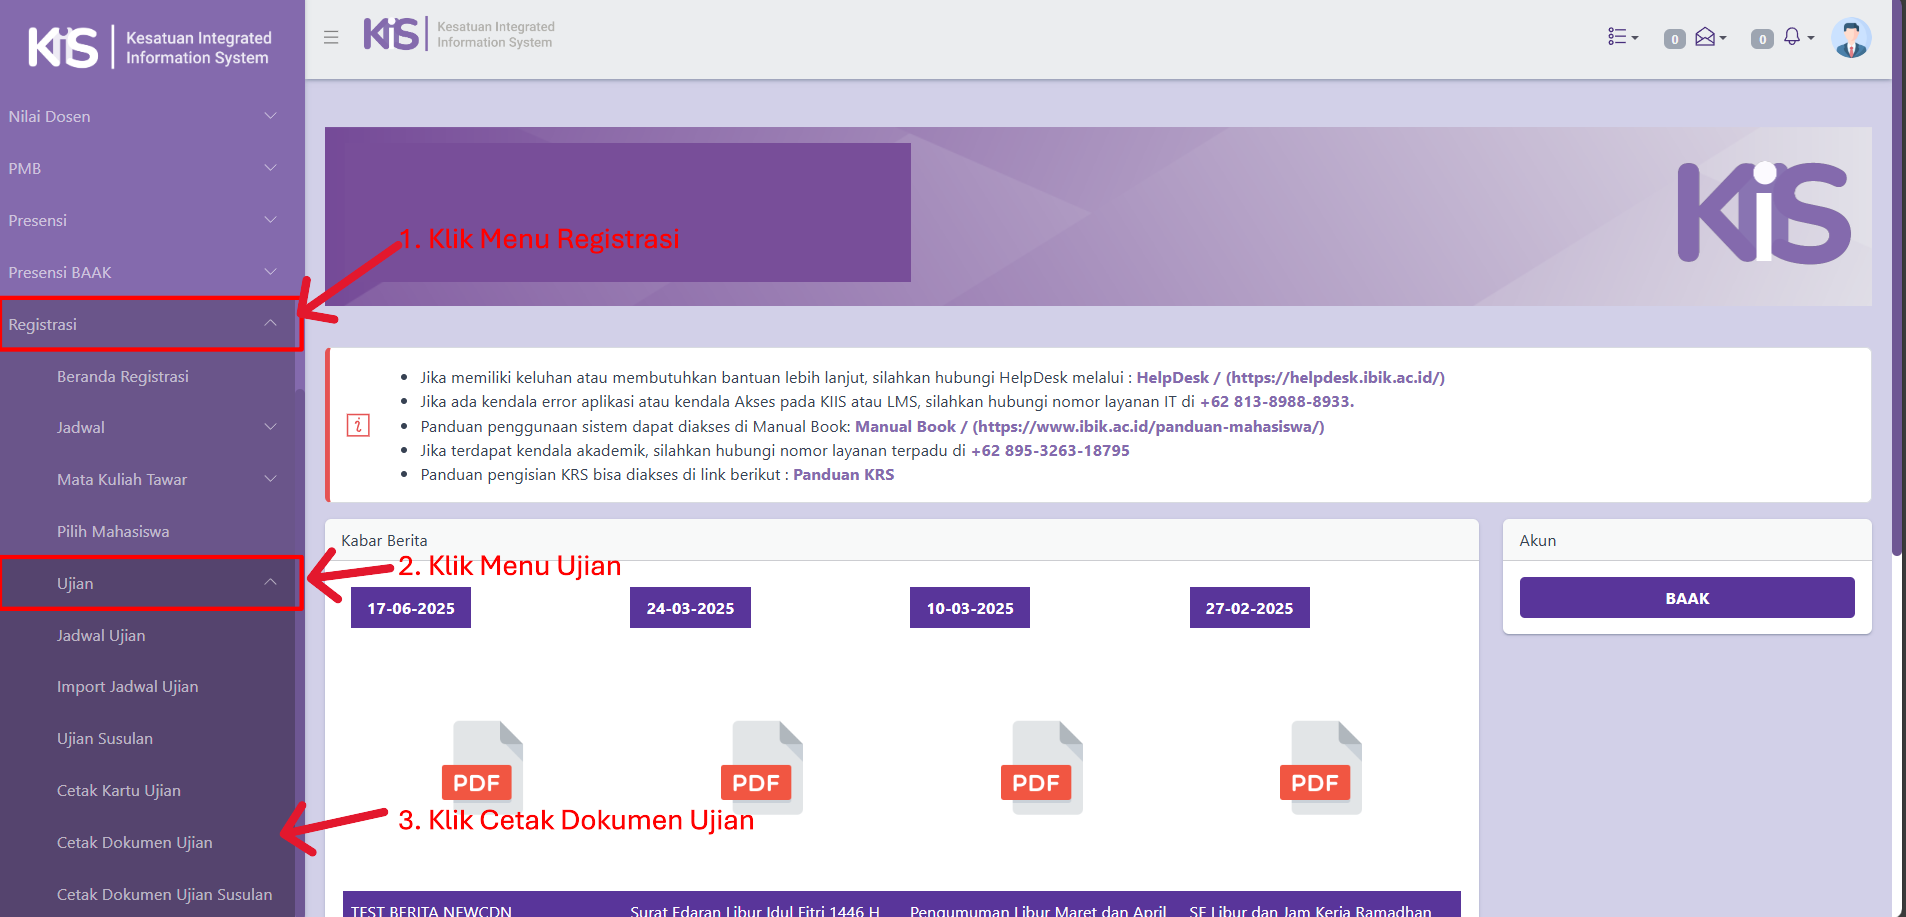
Task: Open Beranda Registrasi menu item
Action: [123, 377]
